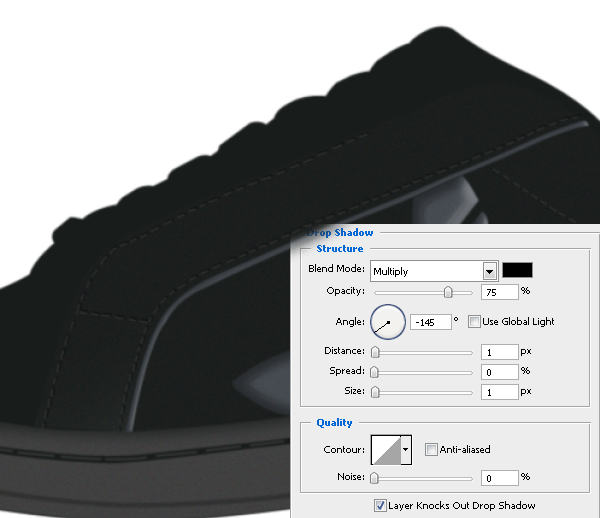Click the Angle field showing -145

(x=431, y=322)
